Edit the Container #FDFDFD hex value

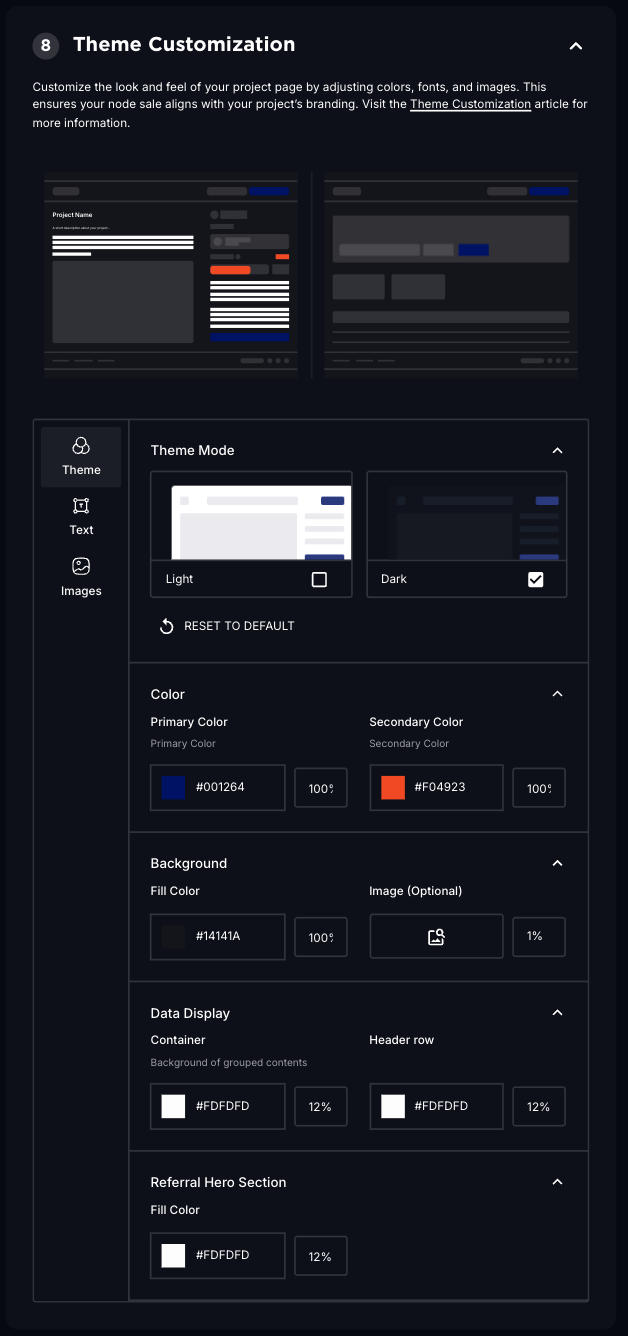[x=222, y=1106]
